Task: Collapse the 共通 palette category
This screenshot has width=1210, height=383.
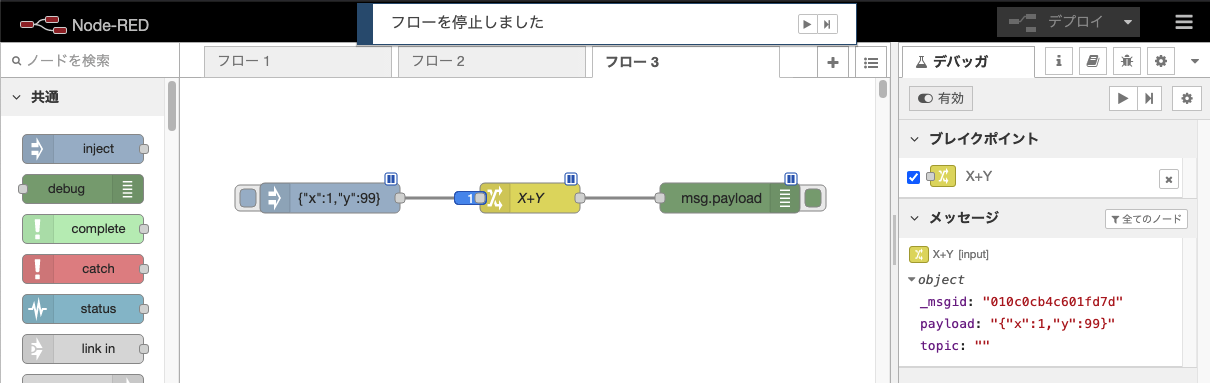Action: (83, 98)
